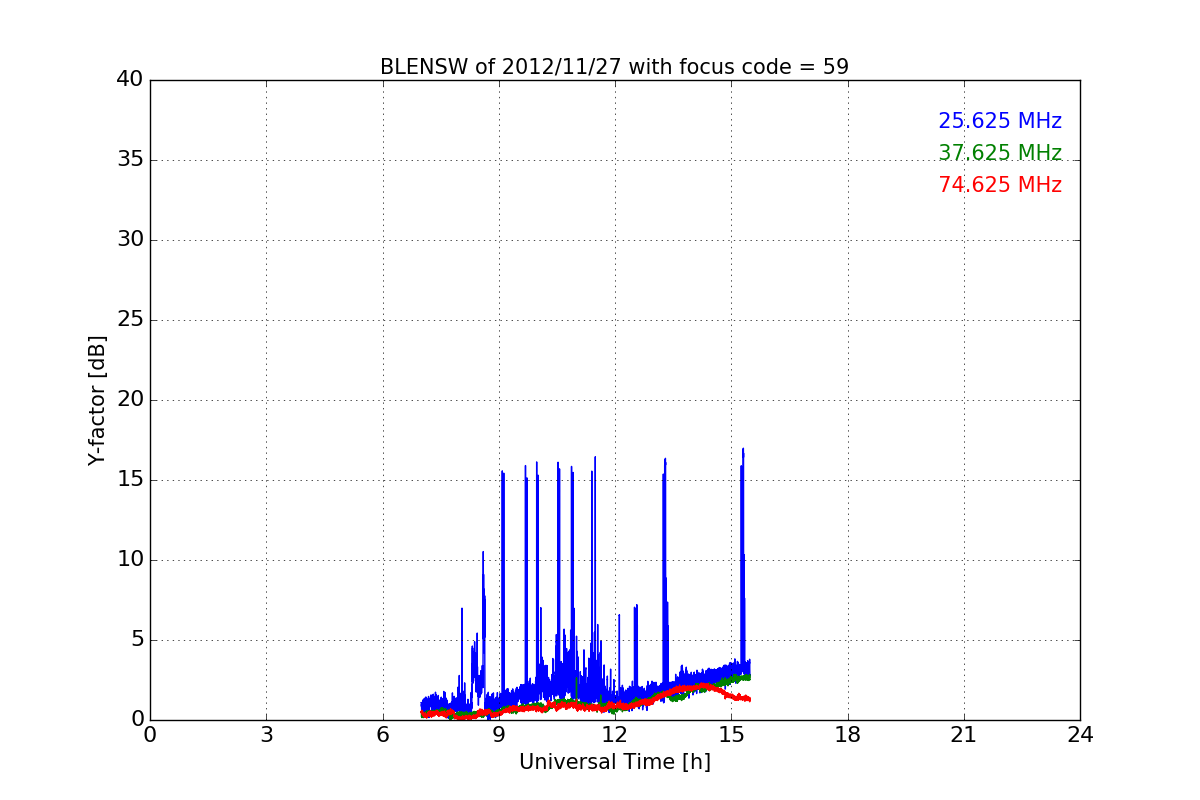Click y-axis tick label 30
Image resolution: width=1200 pixels, height=800 pixels.
click(130, 240)
